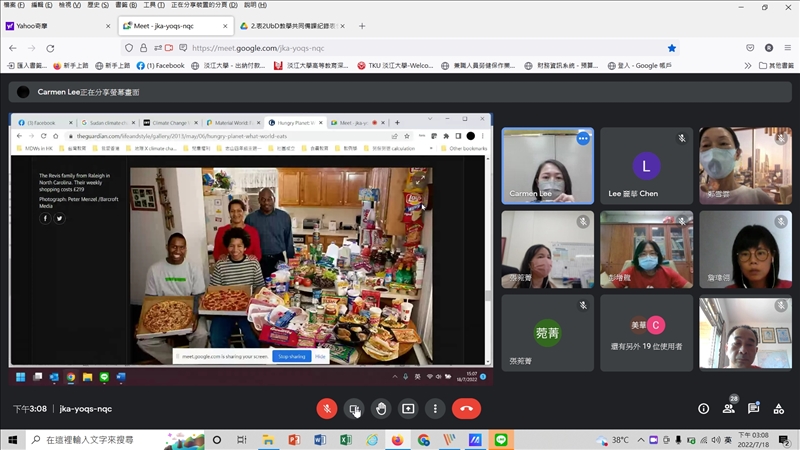Screen dimensions: 800x450
Task: Turn on the camera in Meet
Action: pyautogui.click(x=354, y=408)
